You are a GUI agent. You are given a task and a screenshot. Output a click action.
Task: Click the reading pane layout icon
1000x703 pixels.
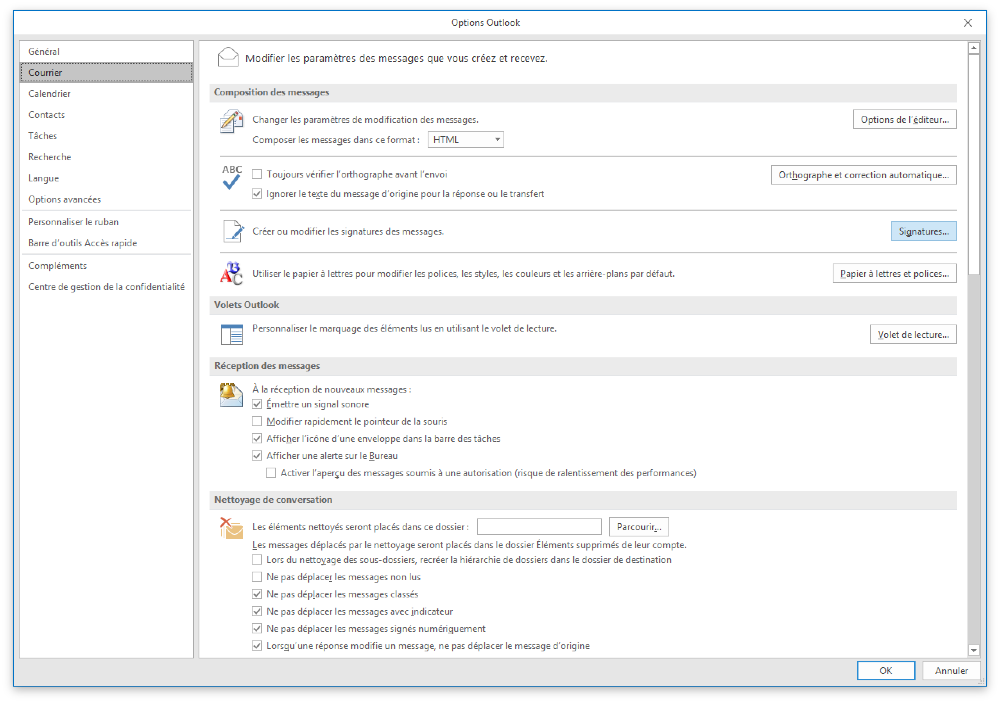232,334
